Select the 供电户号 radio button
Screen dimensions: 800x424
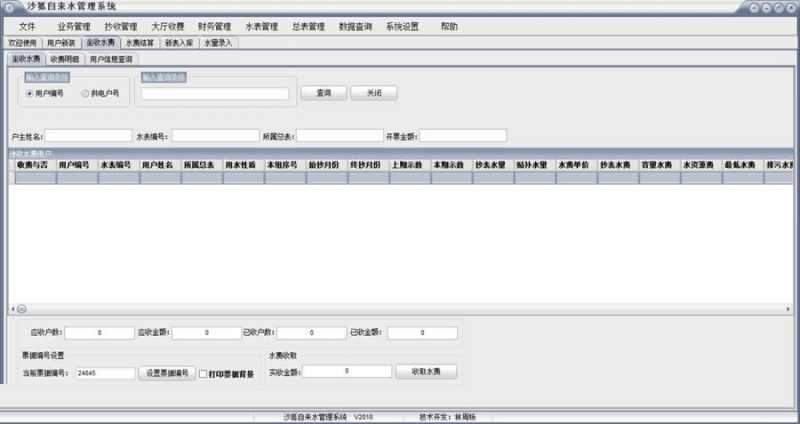click(x=85, y=93)
